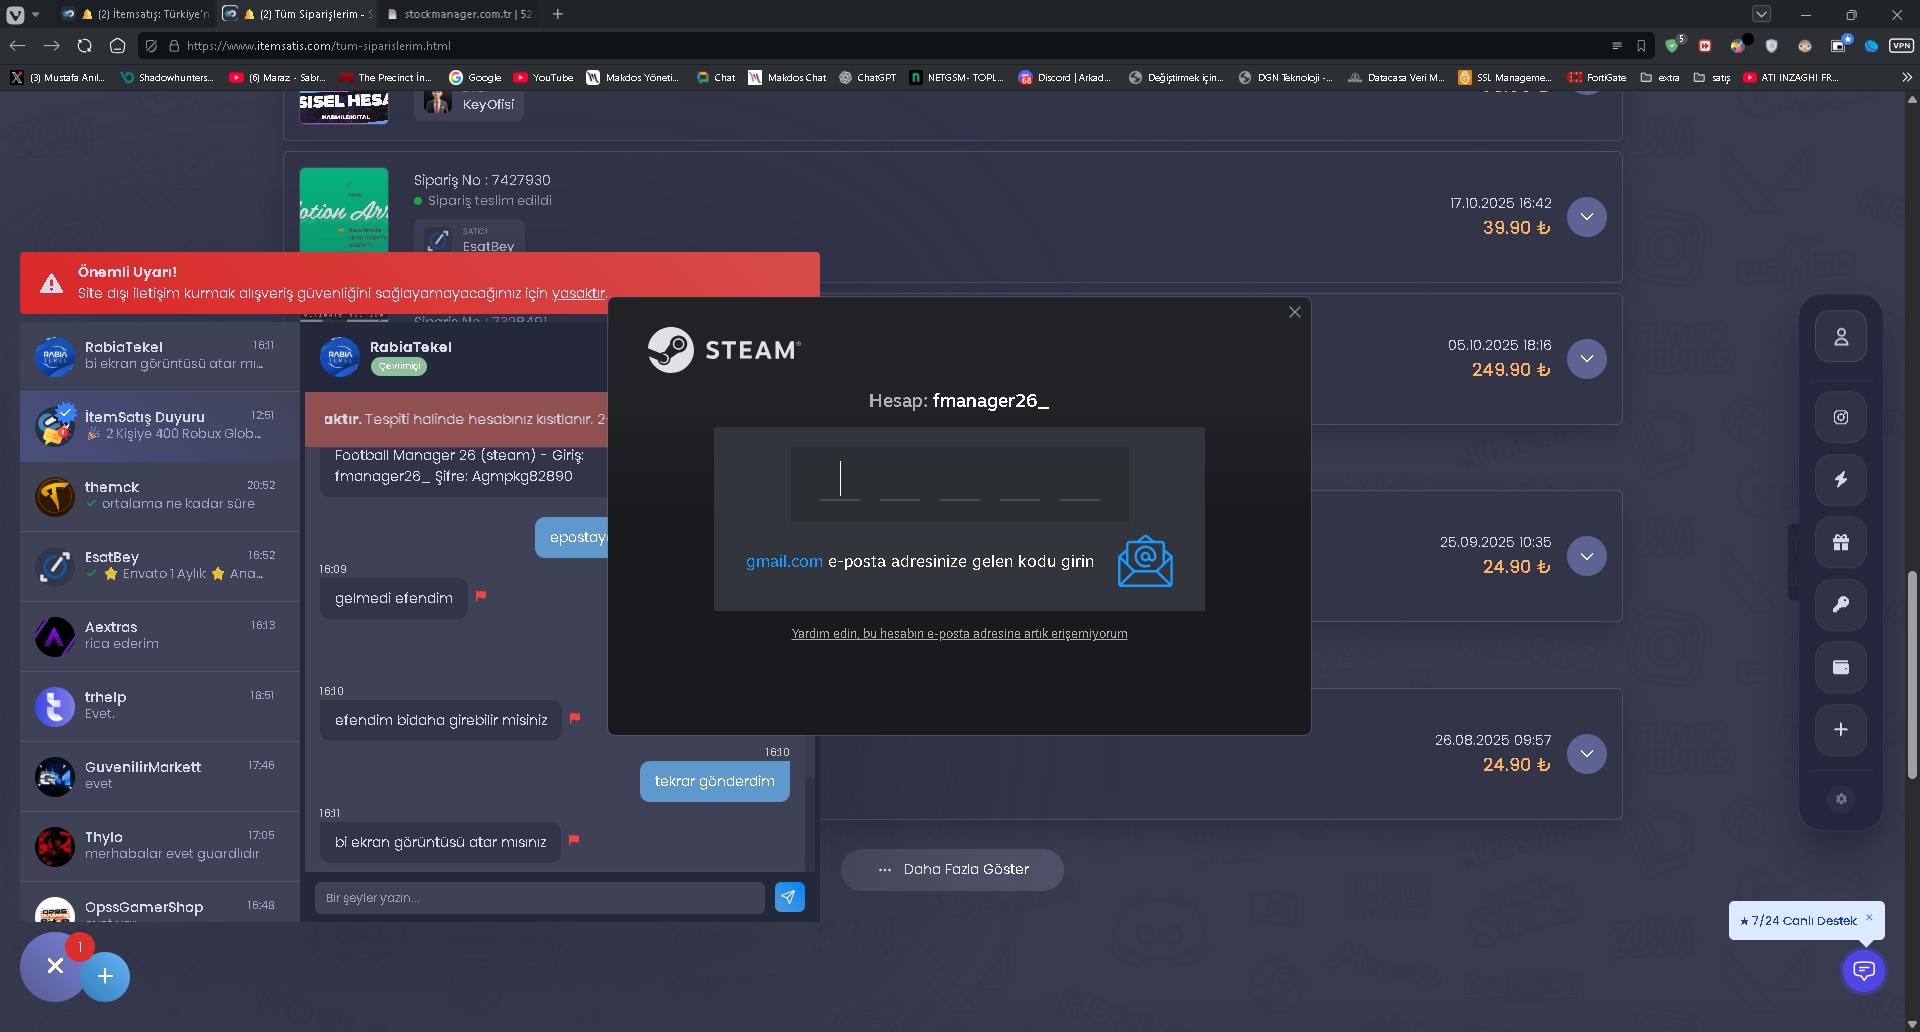Reload the page
The image size is (1920, 1032).
click(85, 46)
